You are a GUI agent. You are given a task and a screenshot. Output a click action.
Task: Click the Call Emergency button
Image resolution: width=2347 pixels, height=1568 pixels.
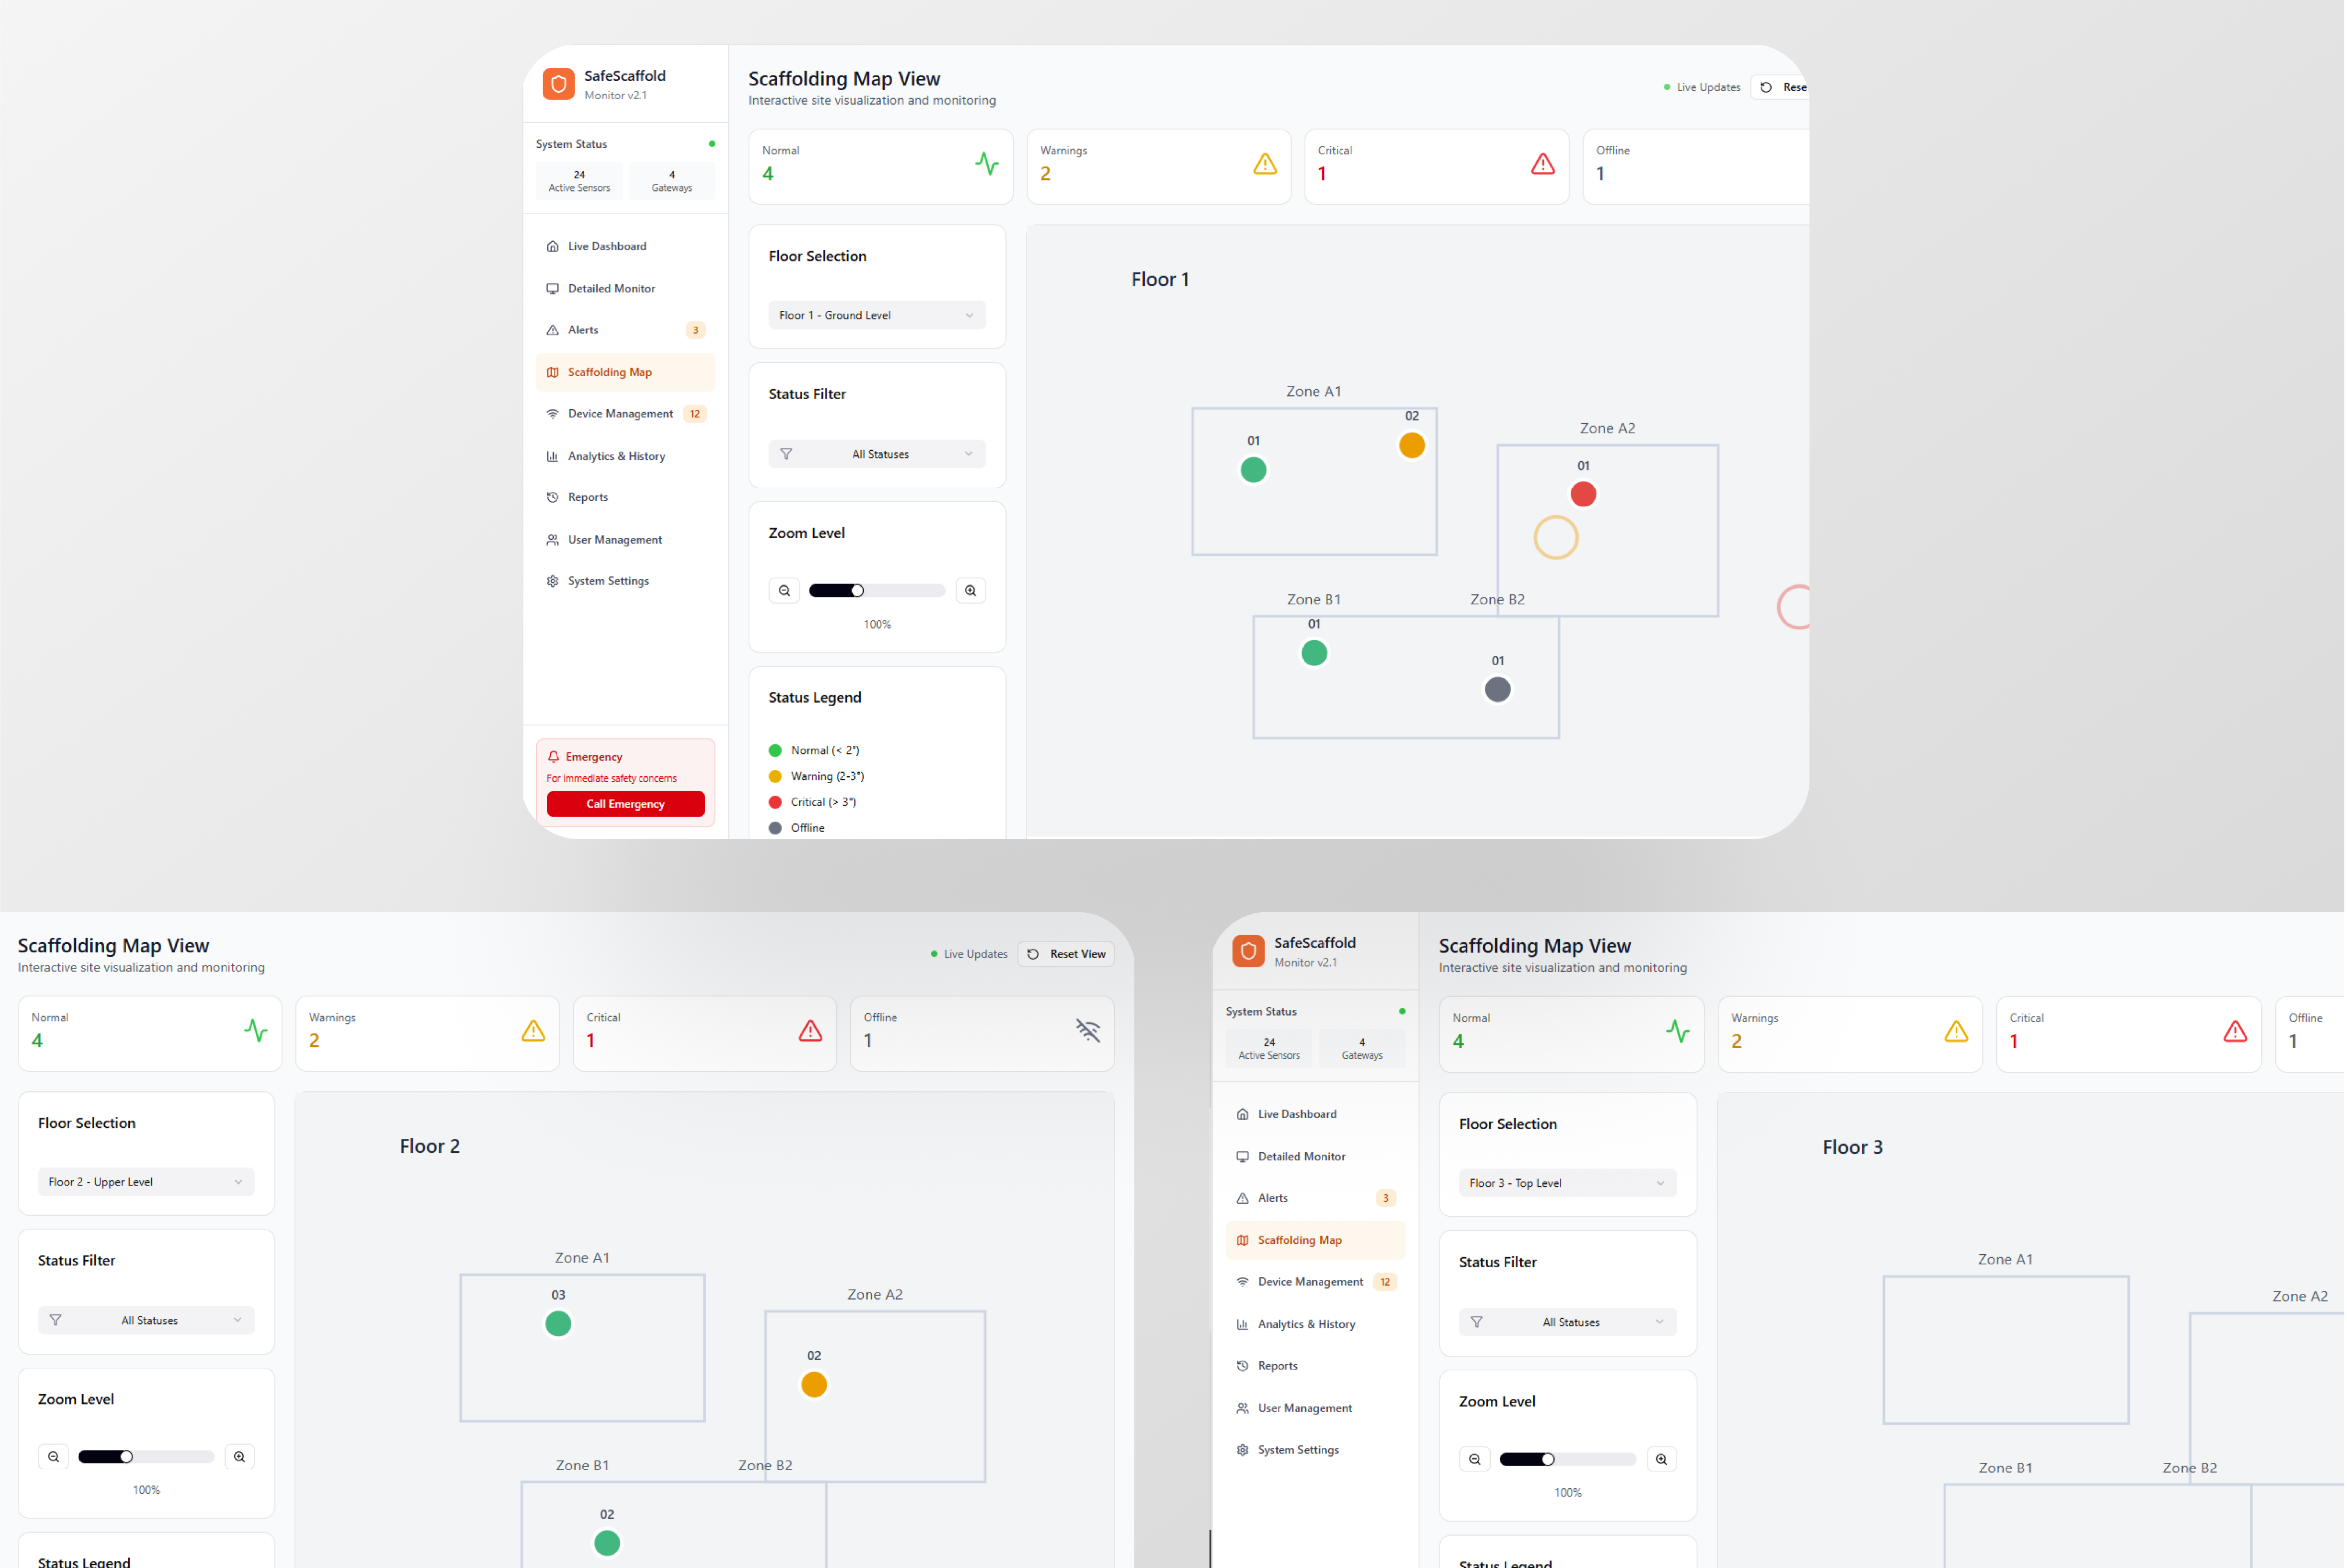pos(626,804)
